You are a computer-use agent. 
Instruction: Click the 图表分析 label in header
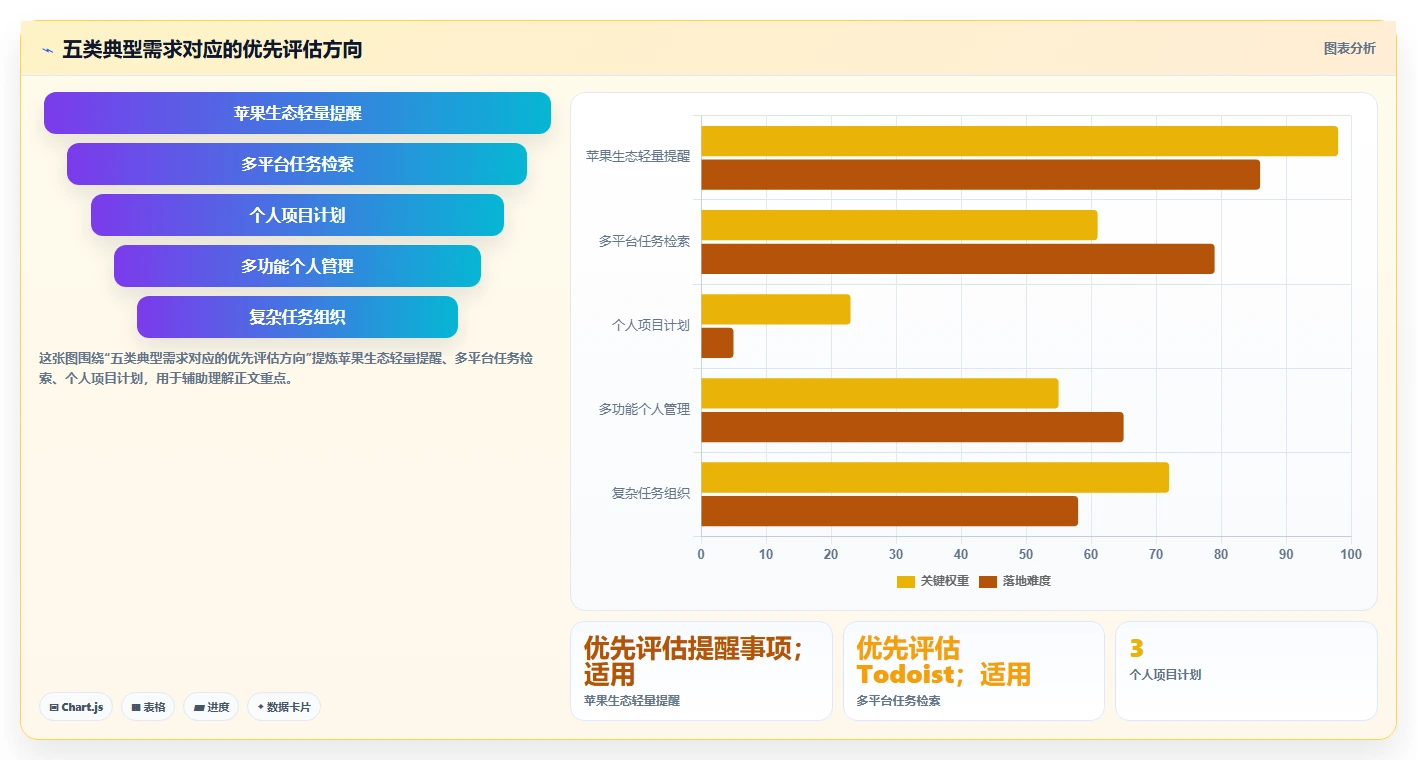1349,48
